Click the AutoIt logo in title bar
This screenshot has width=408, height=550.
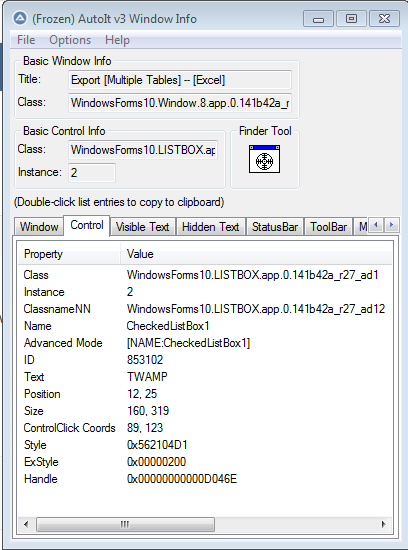pyautogui.click(x=20, y=18)
